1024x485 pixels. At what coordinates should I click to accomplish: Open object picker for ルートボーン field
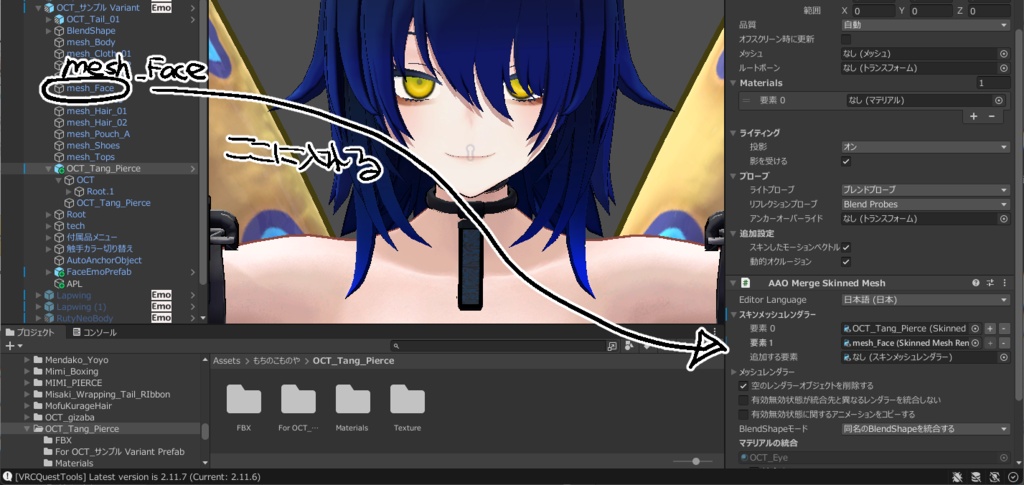pyautogui.click(x=1004, y=68)
